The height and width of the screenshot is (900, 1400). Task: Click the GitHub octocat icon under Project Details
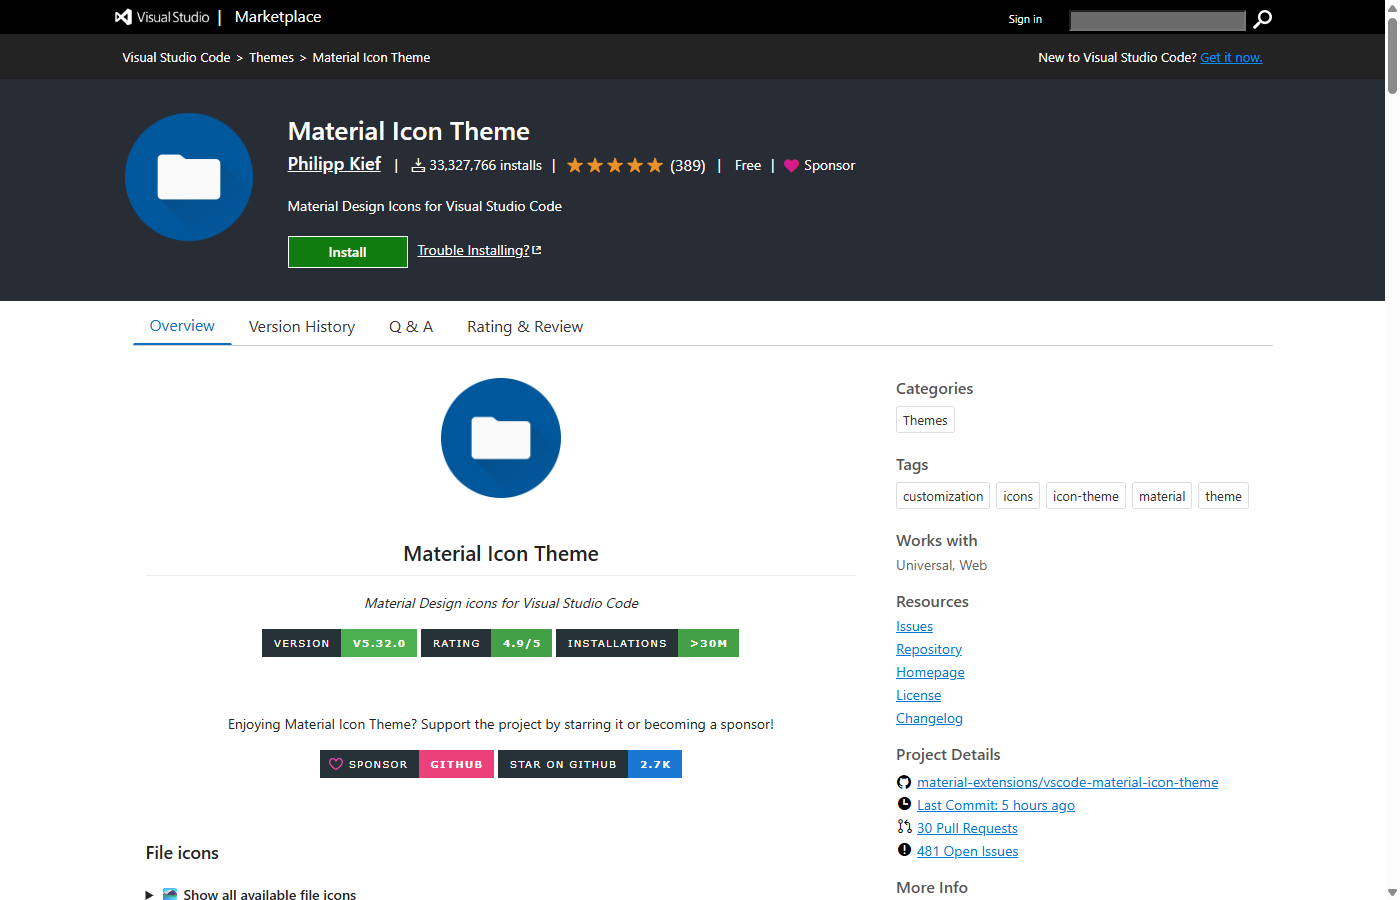(903, 781)
